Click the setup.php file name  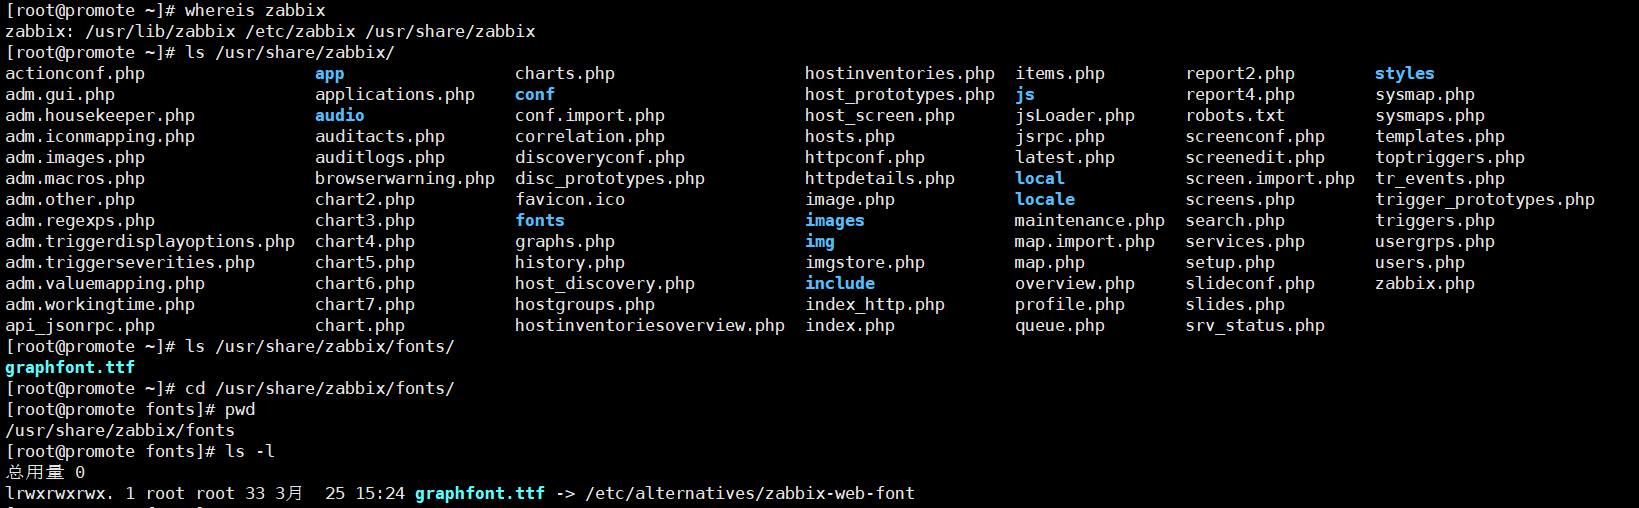point(1229,263)
